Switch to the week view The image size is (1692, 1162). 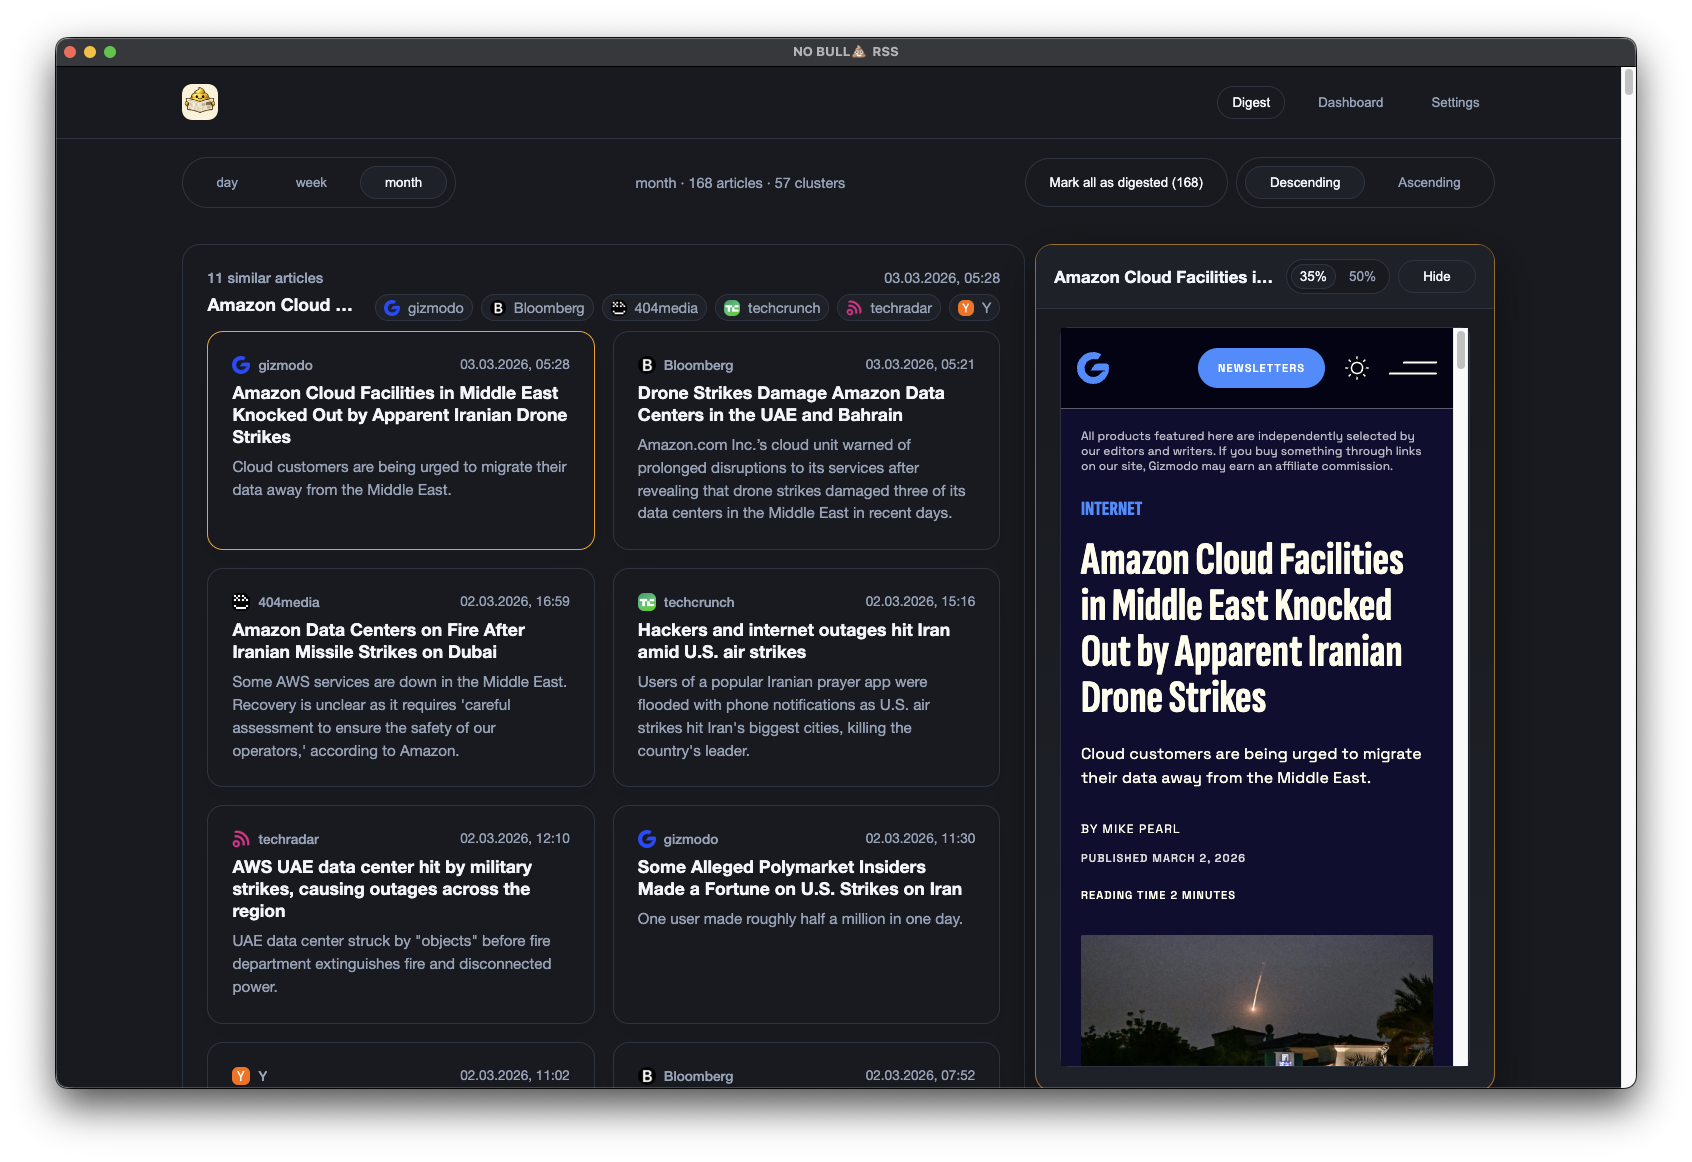point(311,183)
